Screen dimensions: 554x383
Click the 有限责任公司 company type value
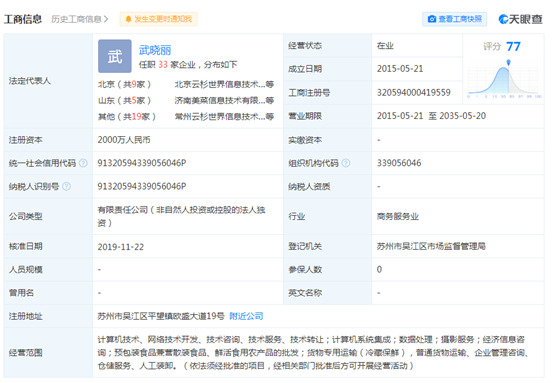pyautogui.click(x=181, y=216)
